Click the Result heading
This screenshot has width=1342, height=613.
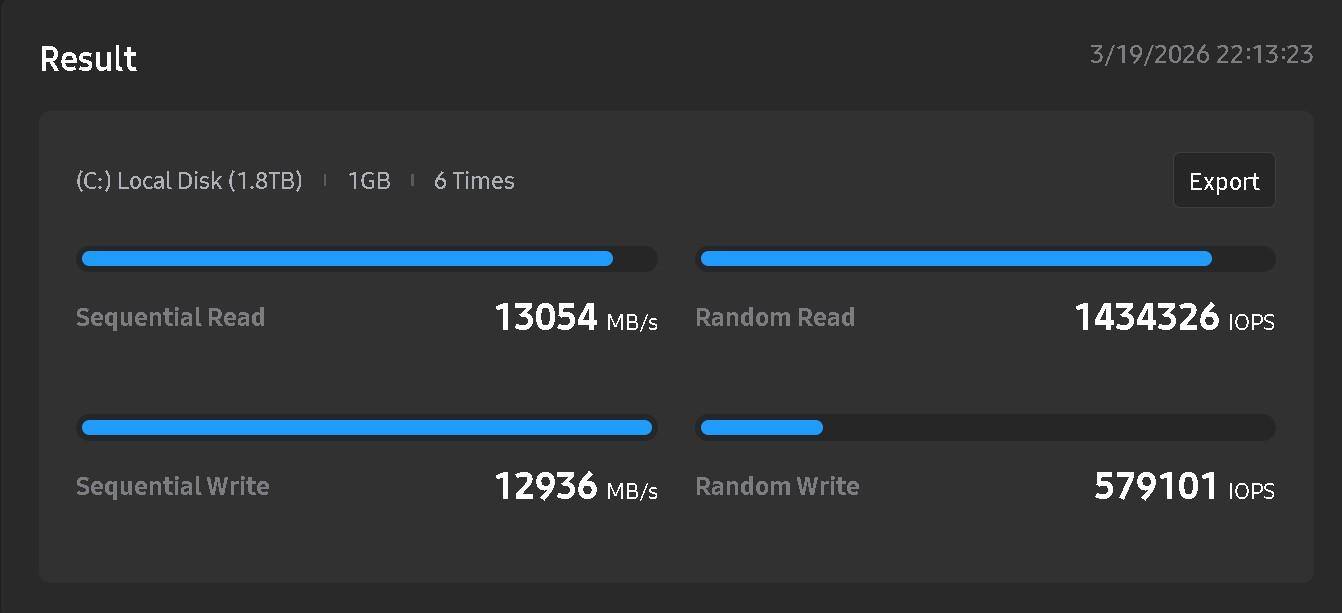click(x=88, y=59)
